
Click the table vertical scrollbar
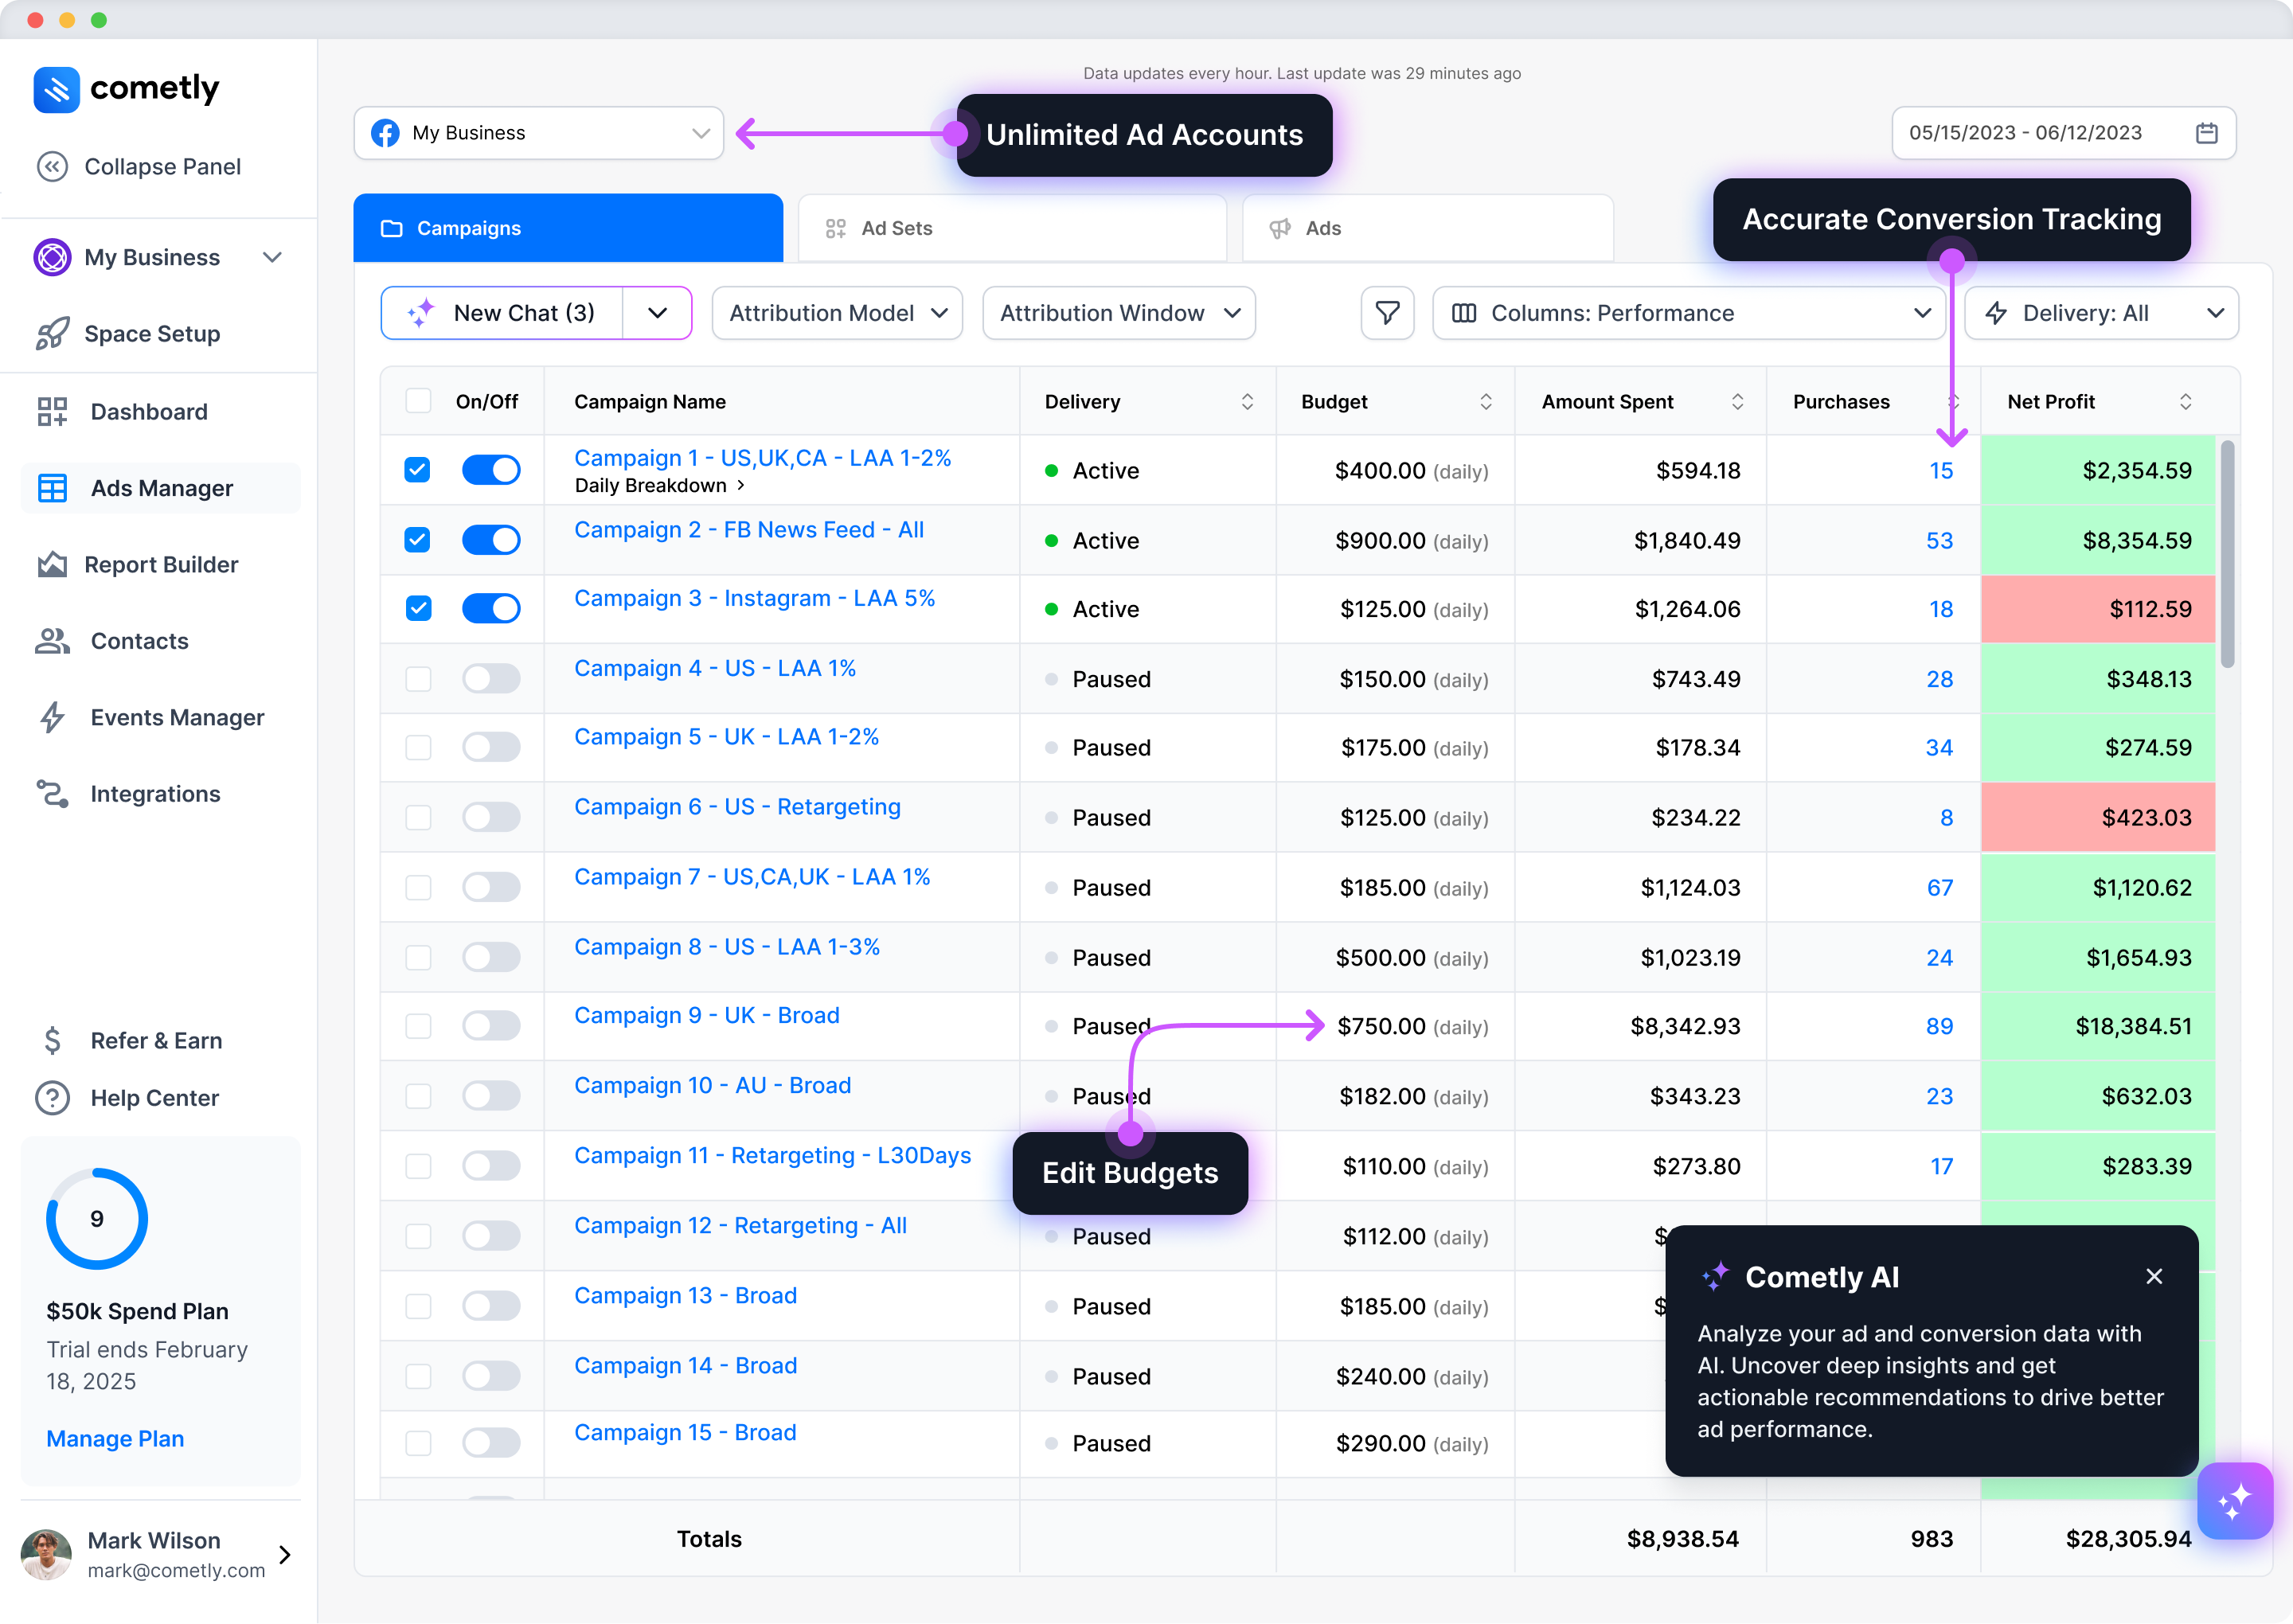click(x=2227, y=555)
